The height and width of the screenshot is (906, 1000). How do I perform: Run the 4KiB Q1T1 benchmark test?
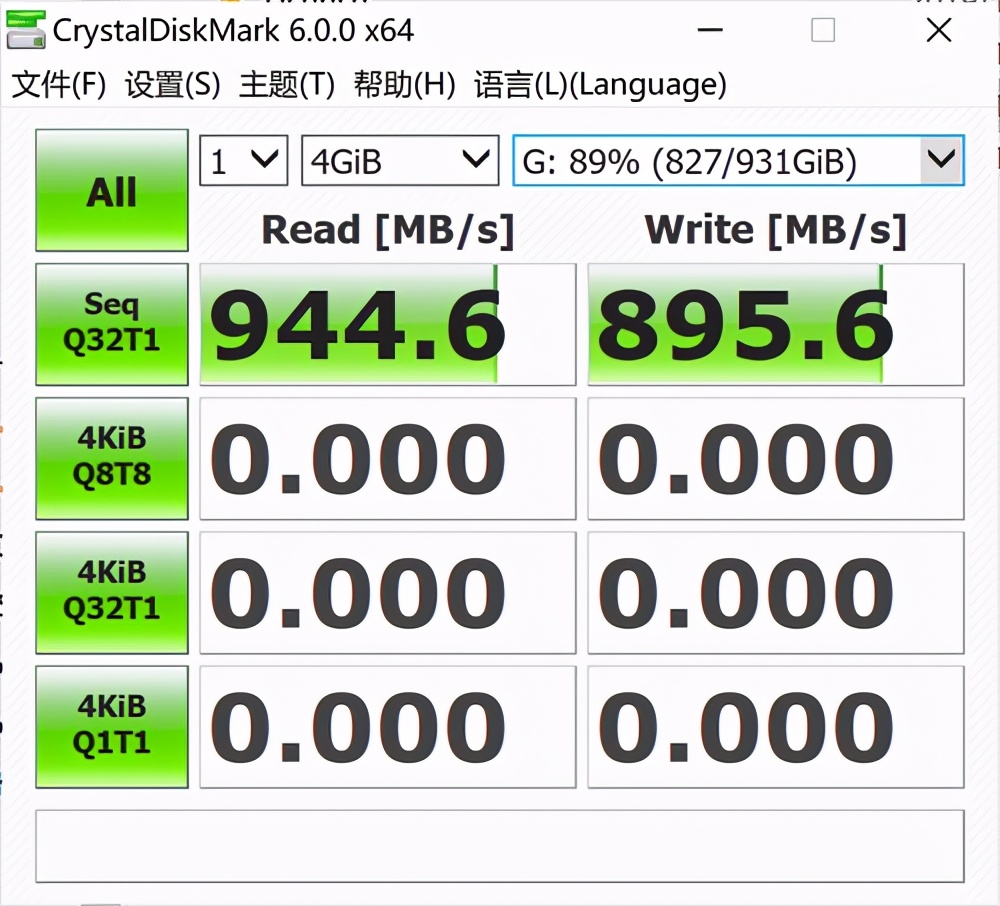point(111,726)
